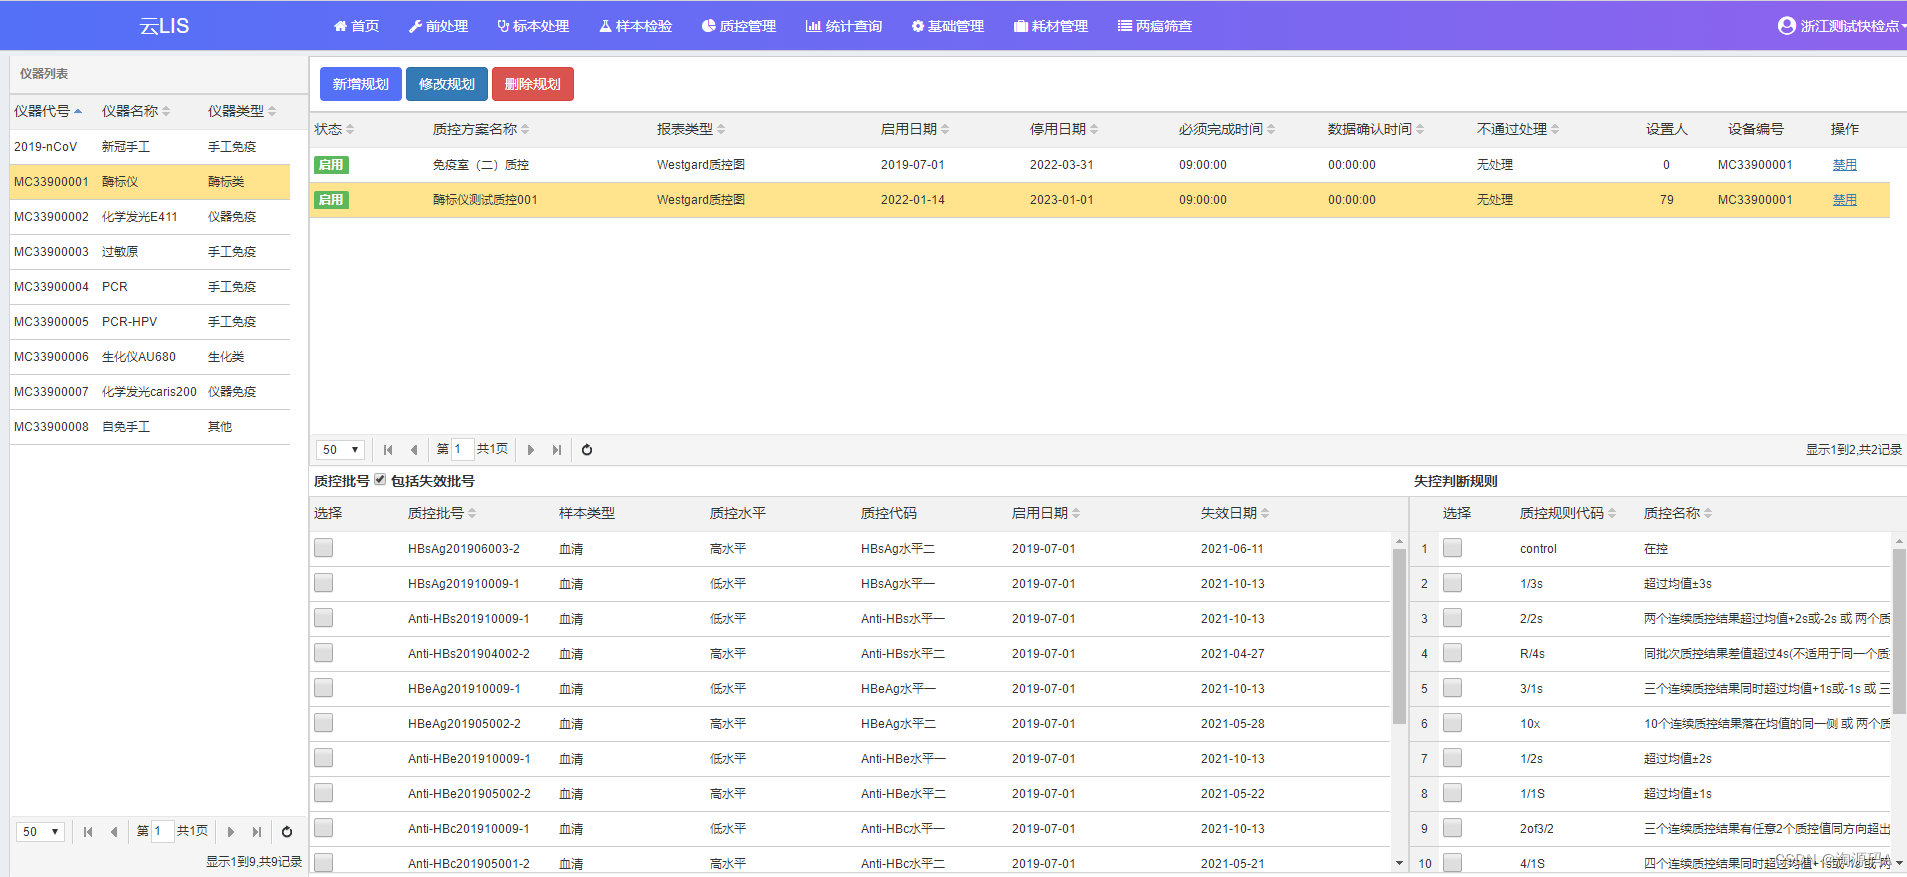Click the list icon of 两癌筛查
Screen dimensions: 1907x877
point(1125,26)
